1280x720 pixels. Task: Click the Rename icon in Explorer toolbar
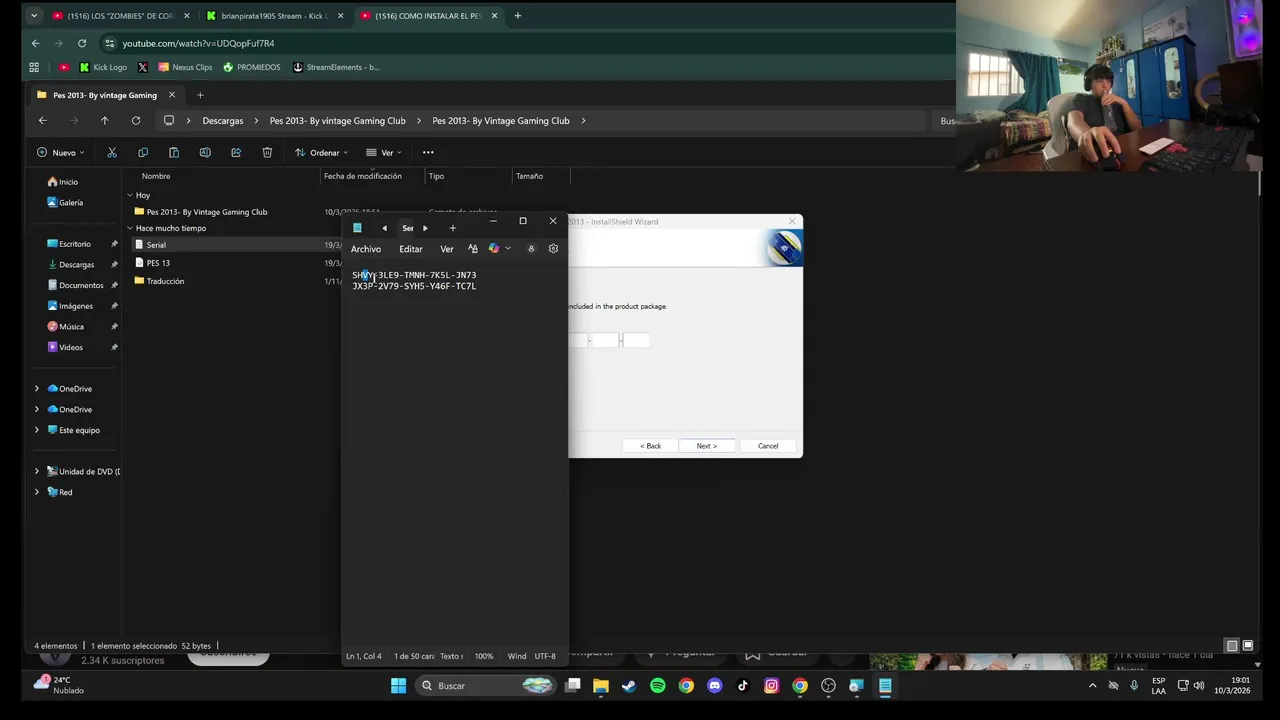[x=205, y=152]
